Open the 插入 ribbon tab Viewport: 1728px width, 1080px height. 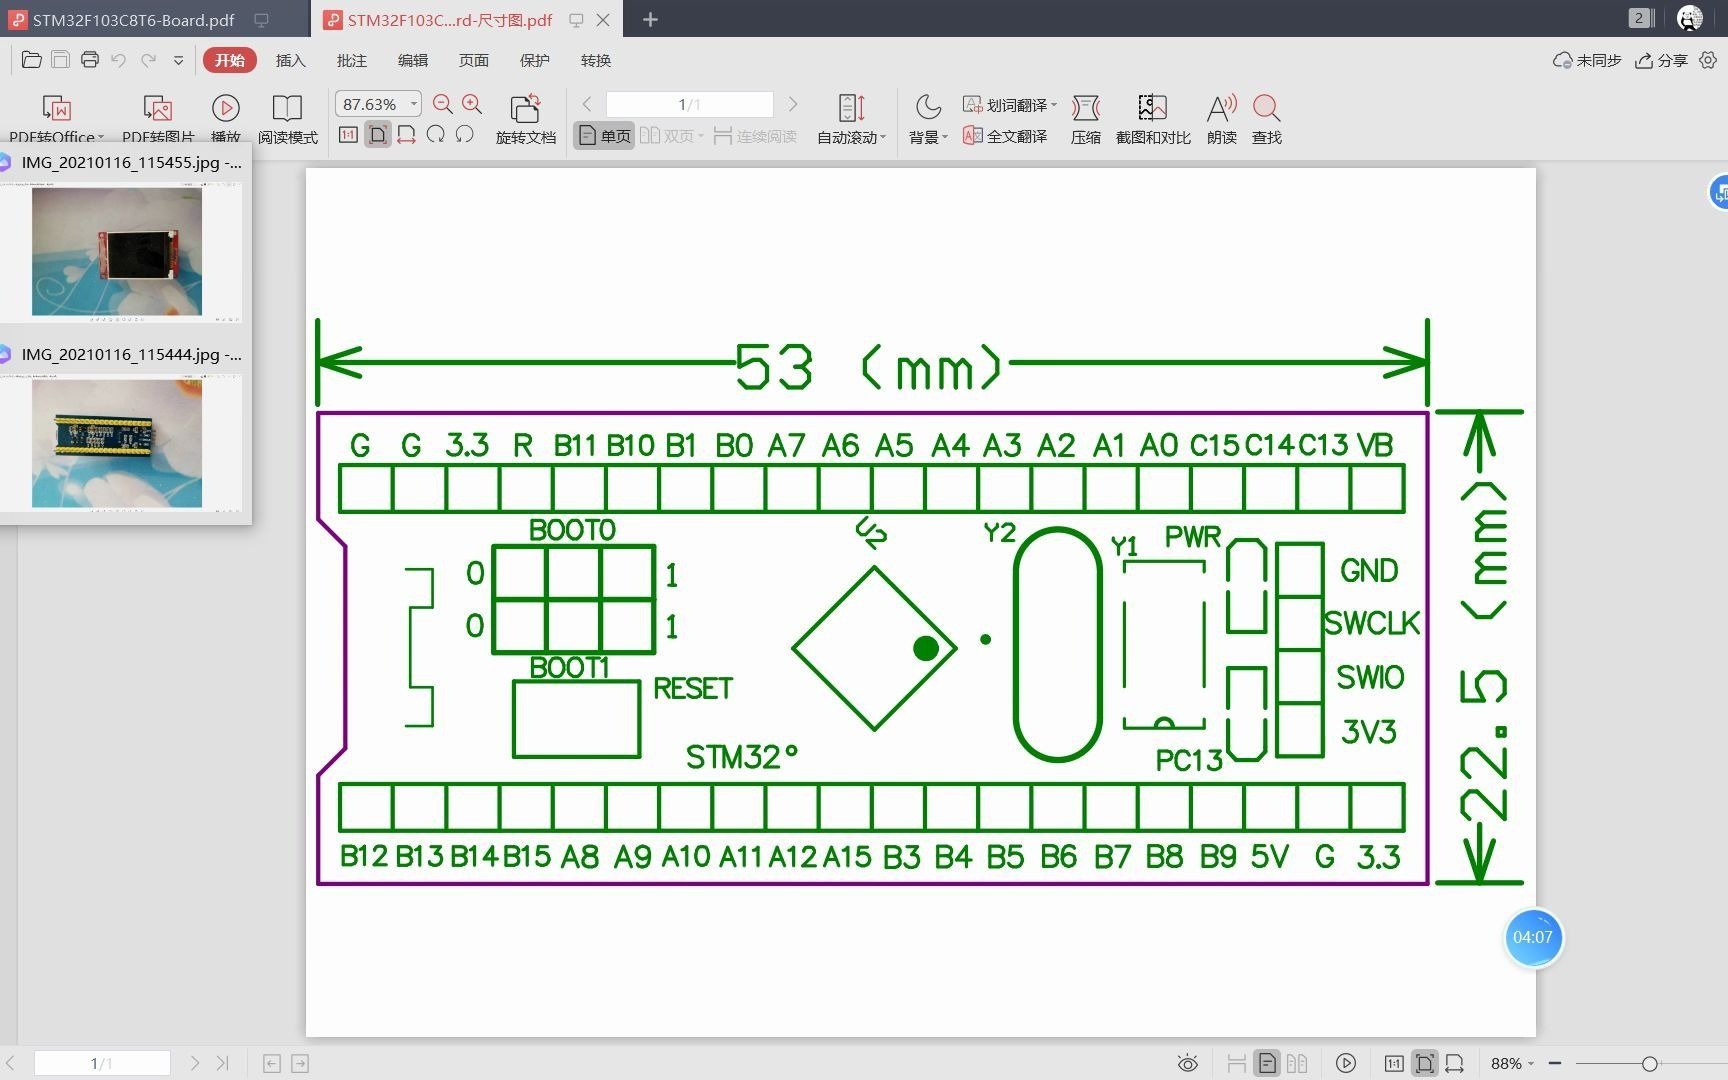click(x=290, y=60)
